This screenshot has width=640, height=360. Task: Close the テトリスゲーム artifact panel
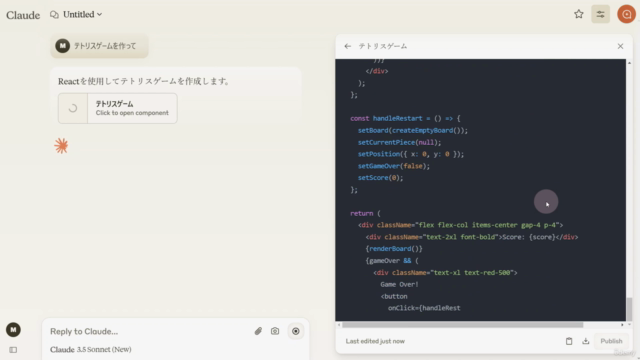point(620,46)
